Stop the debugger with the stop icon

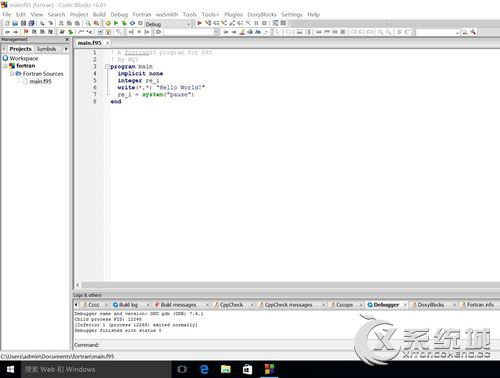[x=264, y=23]
